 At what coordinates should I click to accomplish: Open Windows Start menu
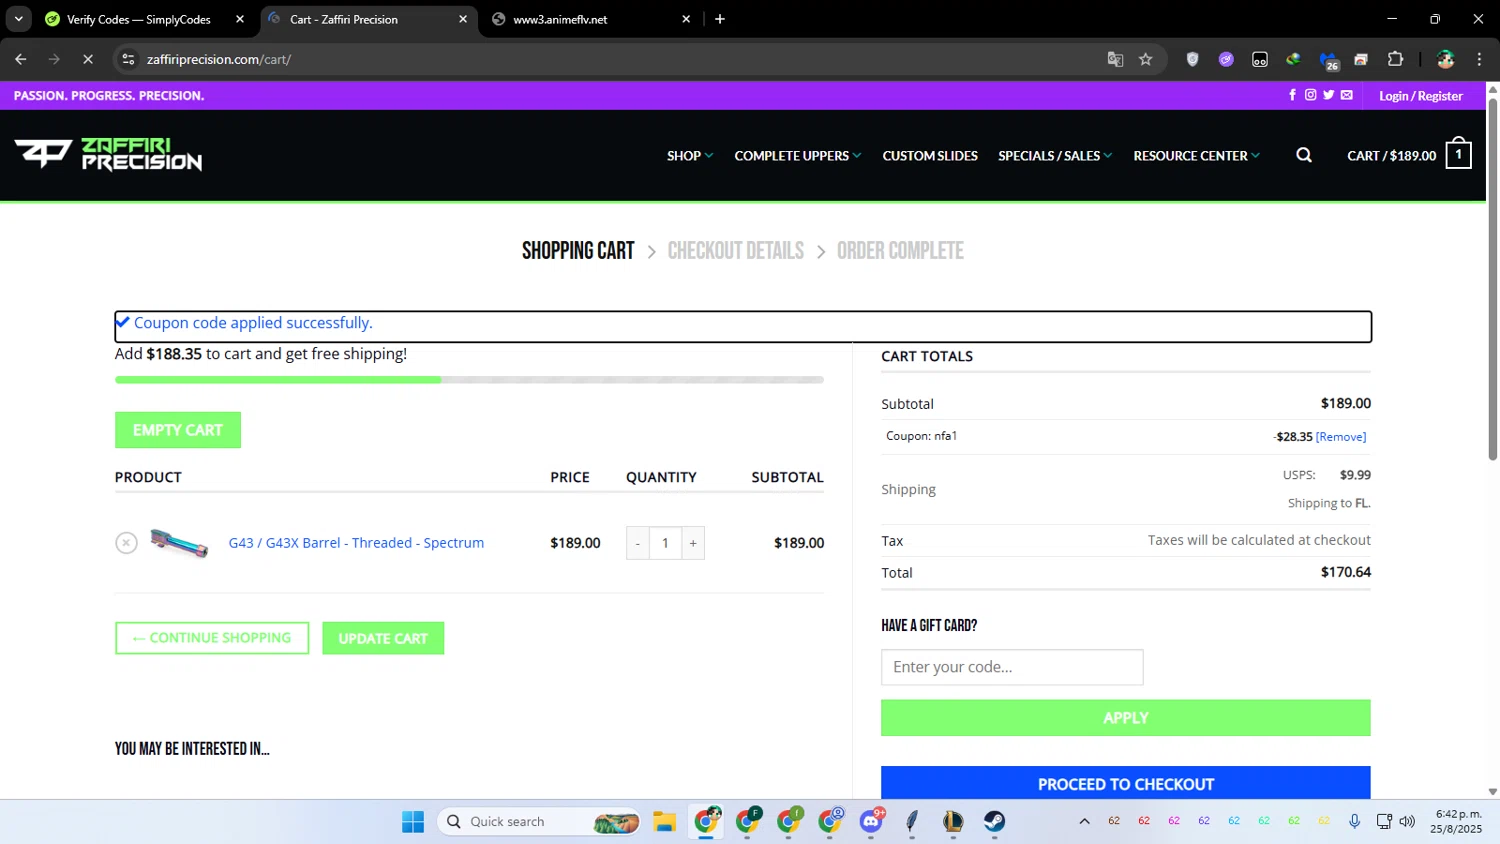tap(413, 821)
